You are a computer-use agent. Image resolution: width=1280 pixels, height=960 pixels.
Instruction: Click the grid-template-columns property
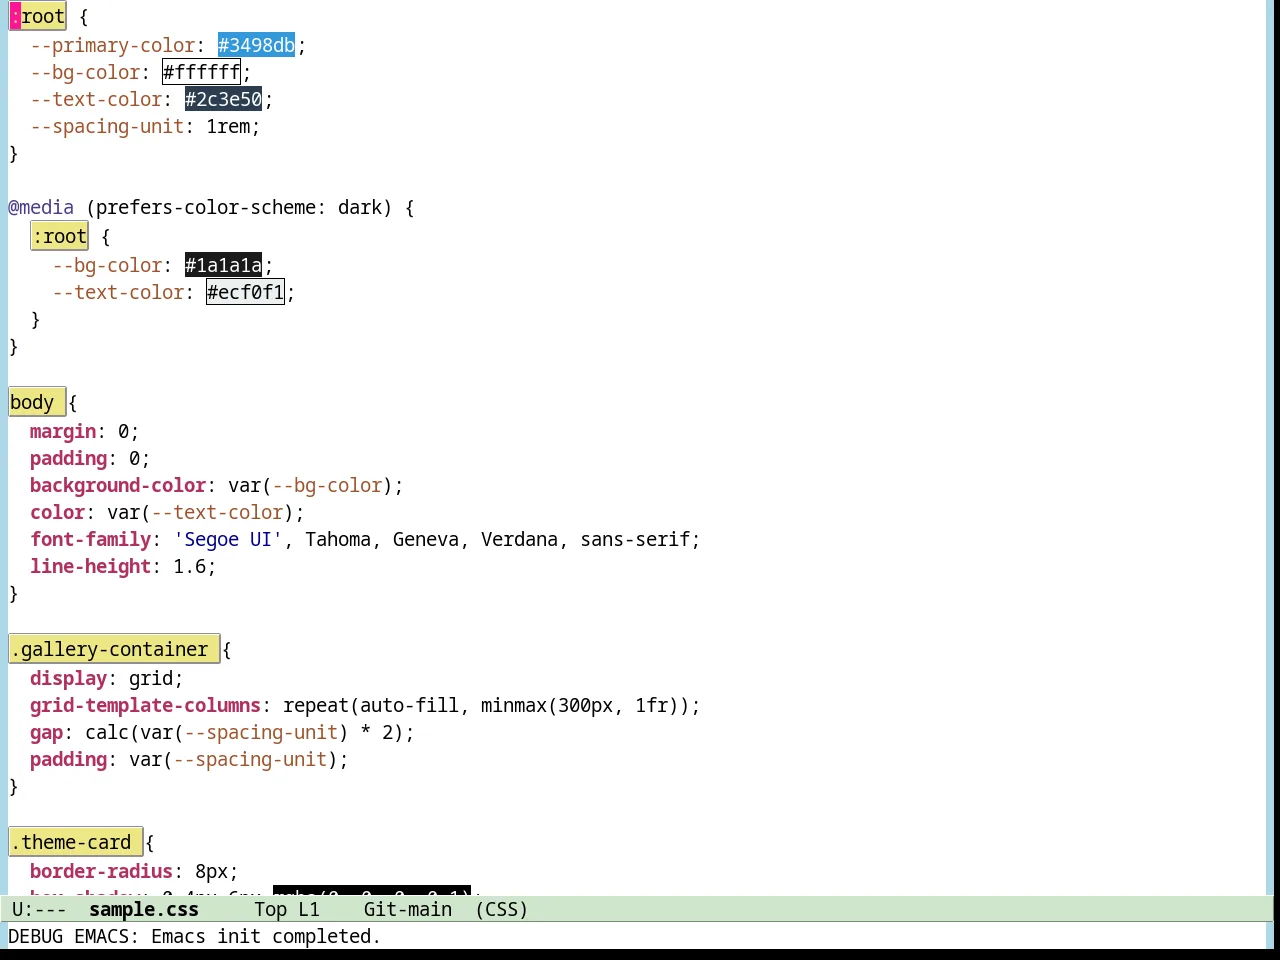pos(145,705)
